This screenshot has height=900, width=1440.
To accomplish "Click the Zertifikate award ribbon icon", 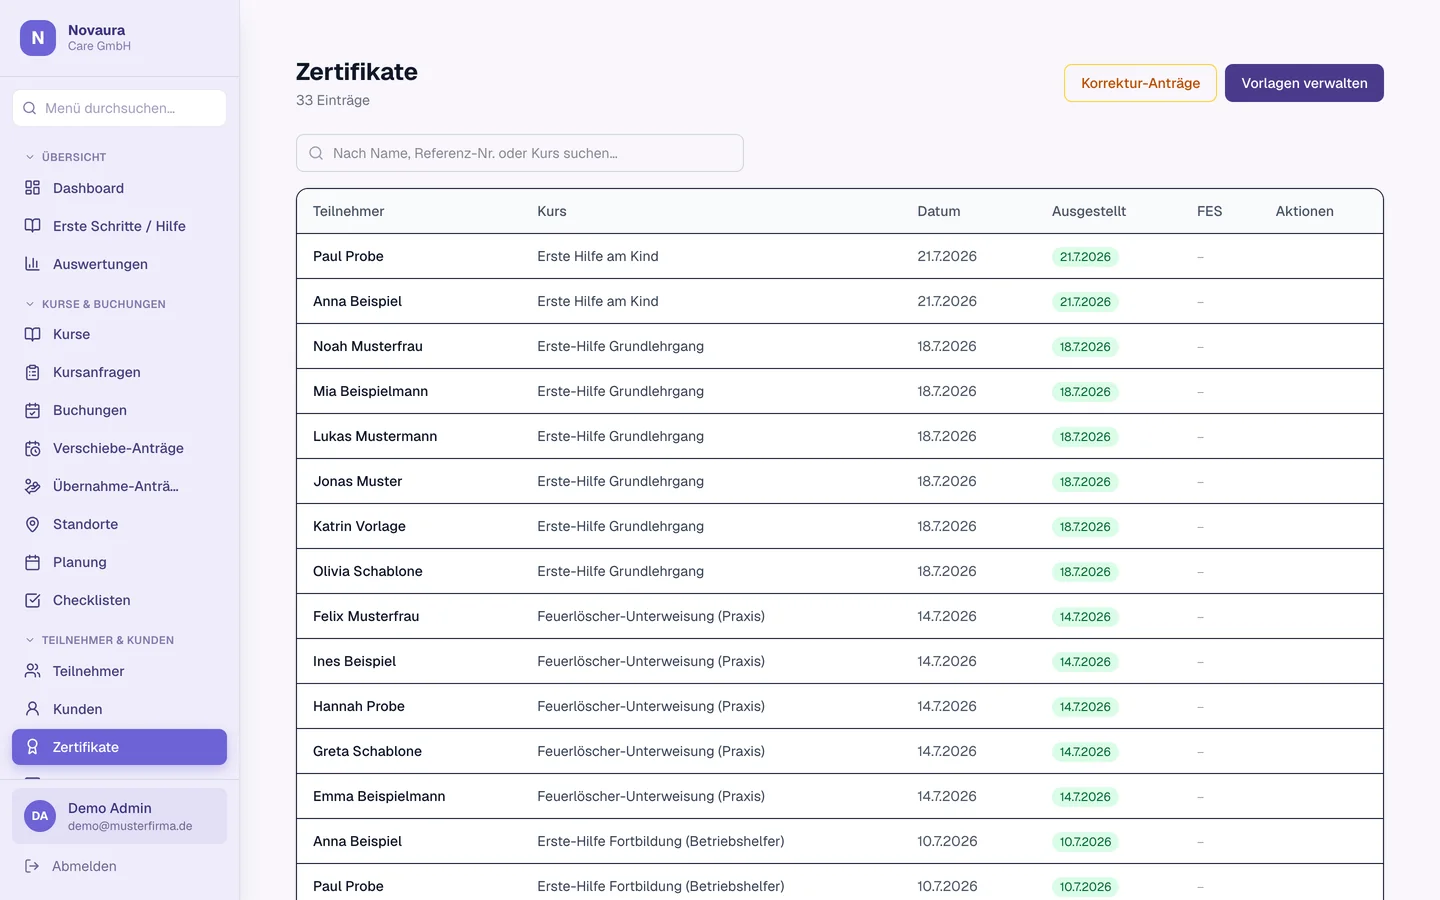I will click(x=32, y=747).
